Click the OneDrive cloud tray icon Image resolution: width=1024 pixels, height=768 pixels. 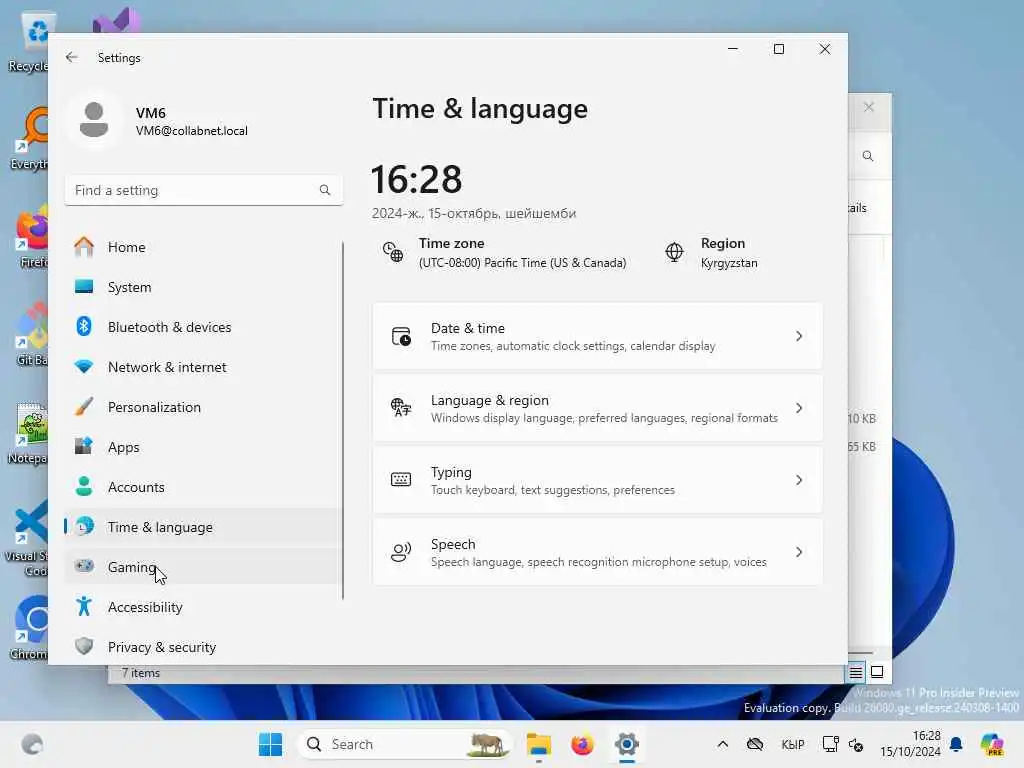click(x=755, y=744)
